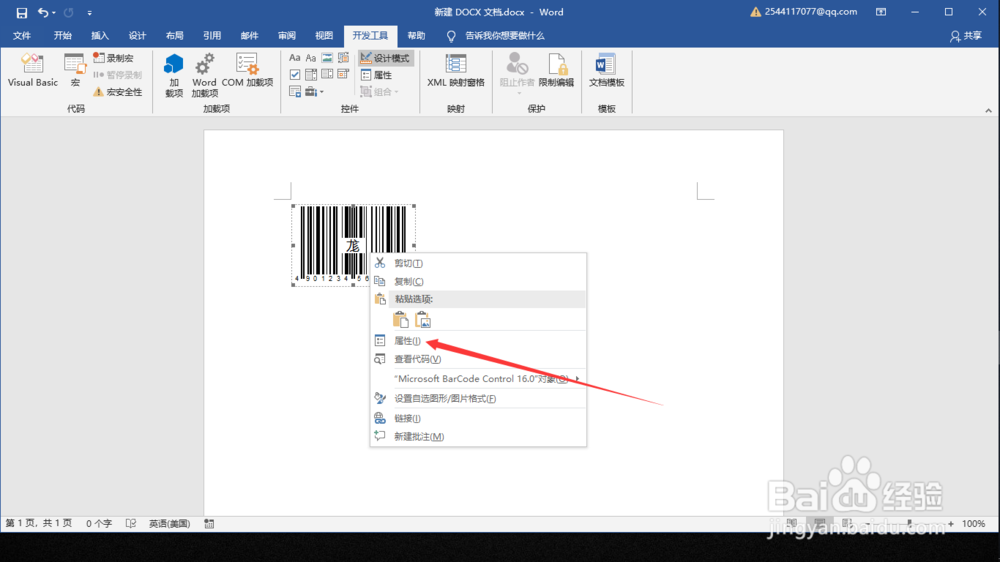1000x562 pixels.
Task: Click proofing check icon in status bar
Action: [x=131, y=524]
